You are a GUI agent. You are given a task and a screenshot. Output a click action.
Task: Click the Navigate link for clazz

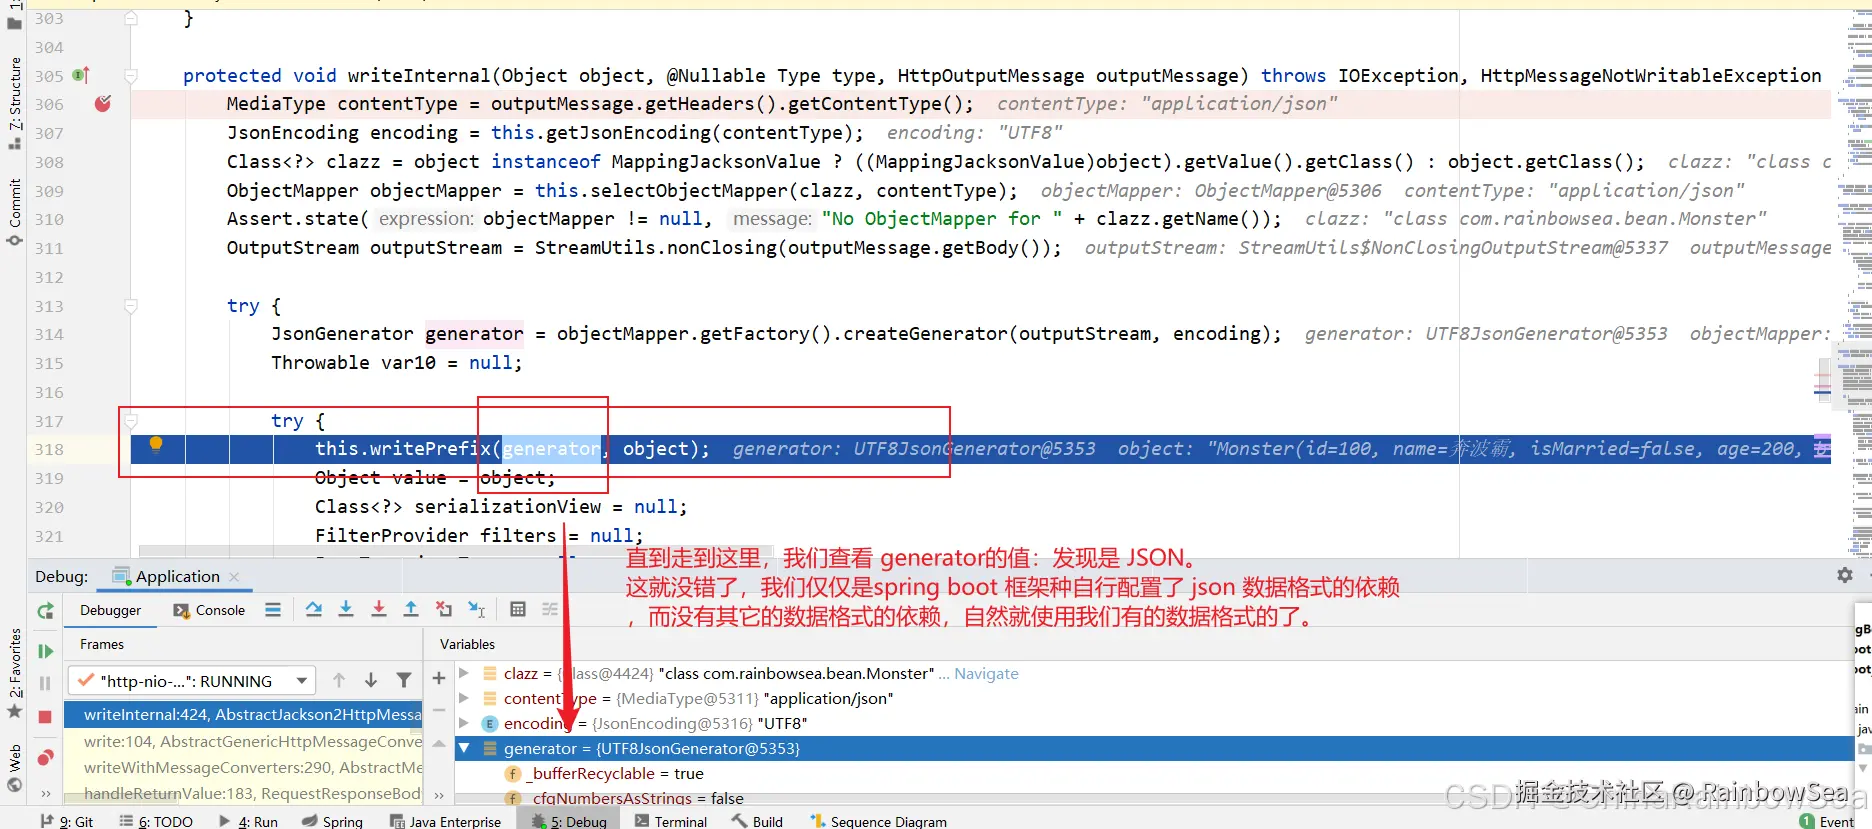click(986, 673)
